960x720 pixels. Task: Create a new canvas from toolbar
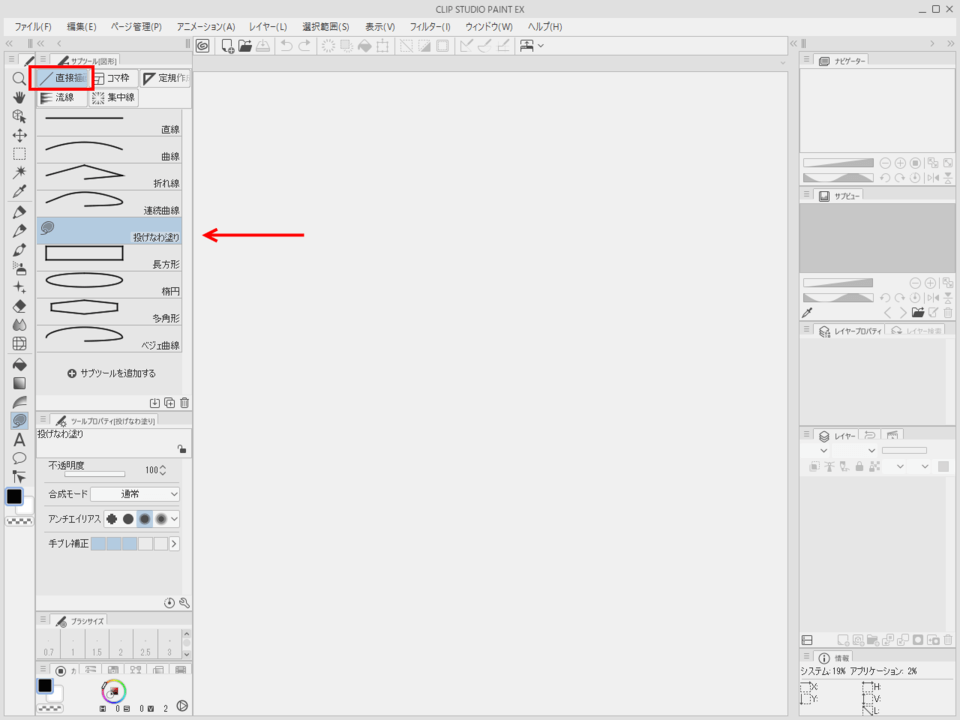click(227, 46)
